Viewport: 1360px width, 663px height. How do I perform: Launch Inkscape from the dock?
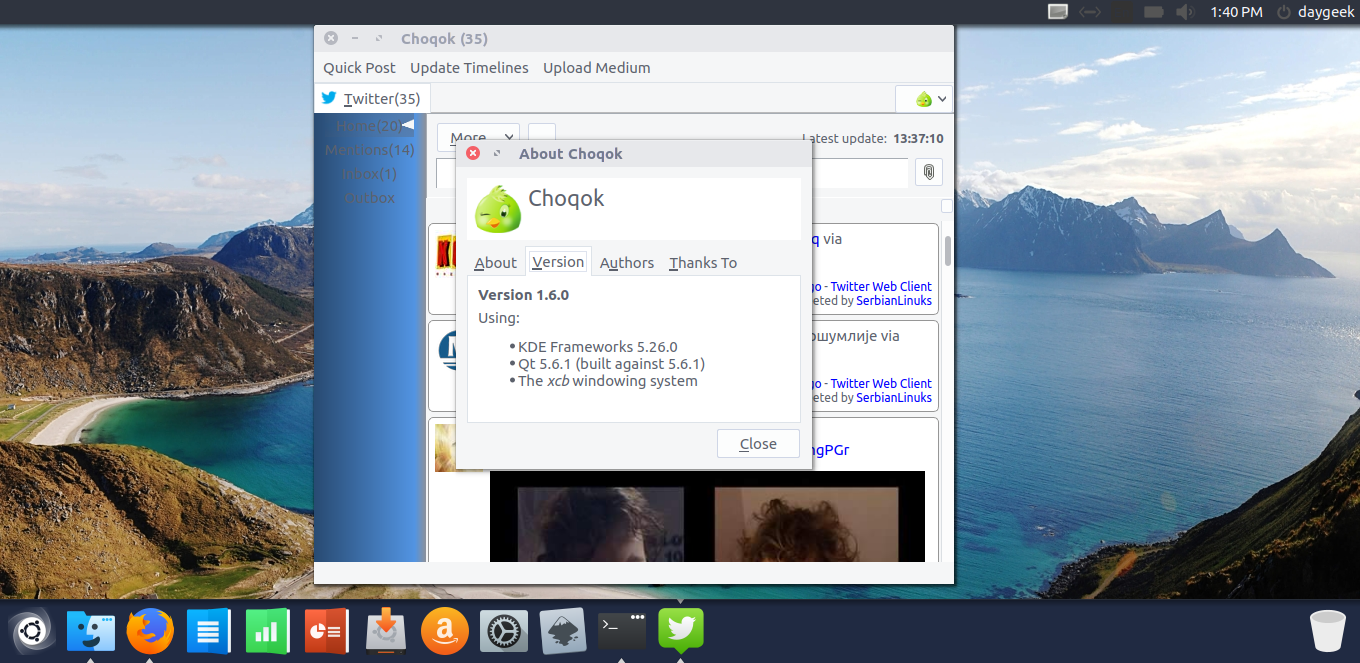(x=563, y=632)
